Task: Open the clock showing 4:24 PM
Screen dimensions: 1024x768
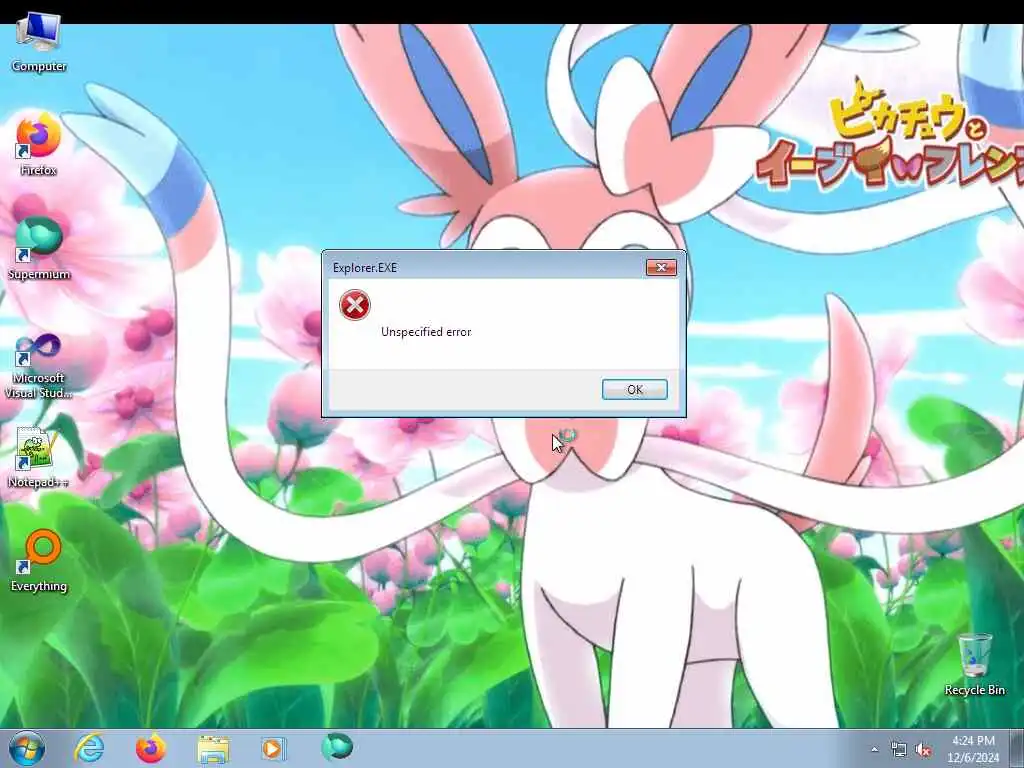Action: 973,749
